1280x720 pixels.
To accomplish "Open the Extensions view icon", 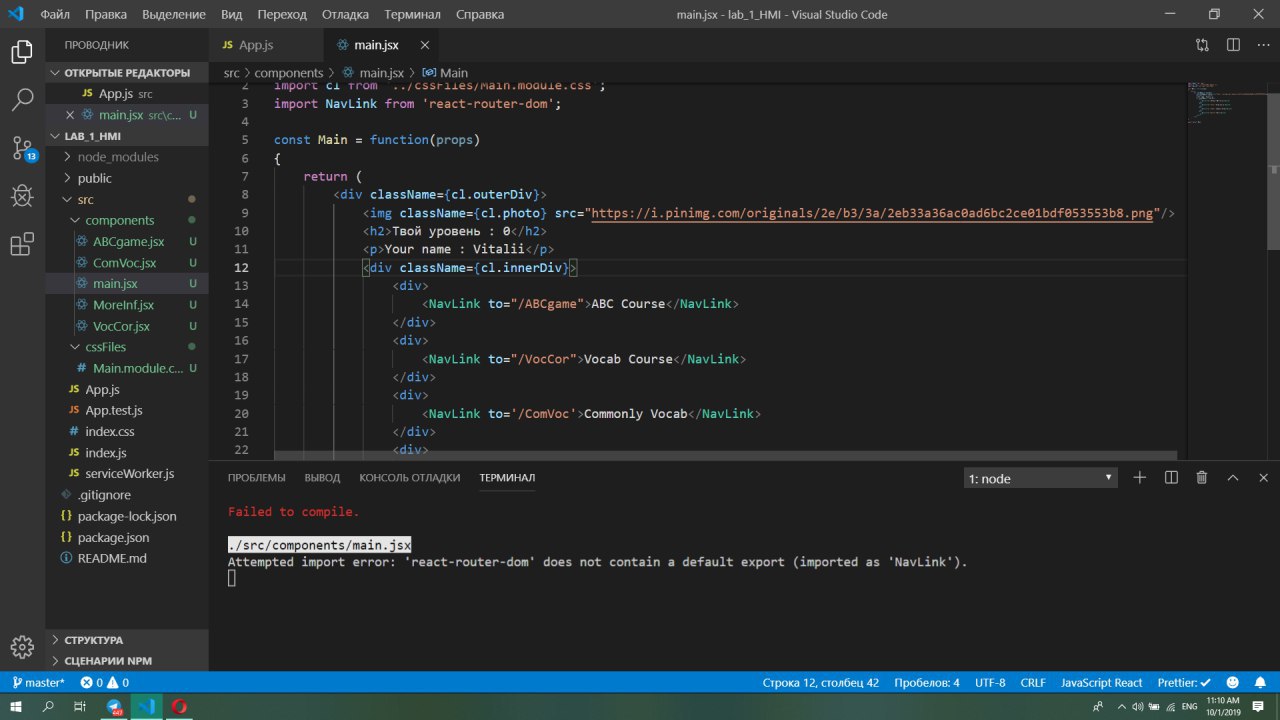I will pyautogui.click(x=22, y=245).
